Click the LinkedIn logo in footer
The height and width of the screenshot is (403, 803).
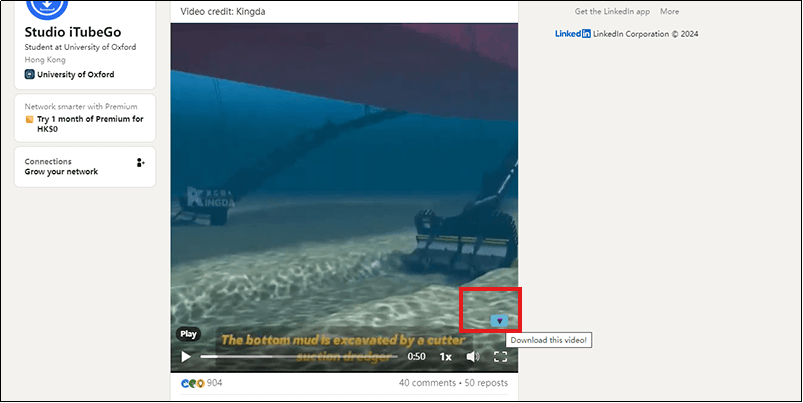(x=573, y=34)
